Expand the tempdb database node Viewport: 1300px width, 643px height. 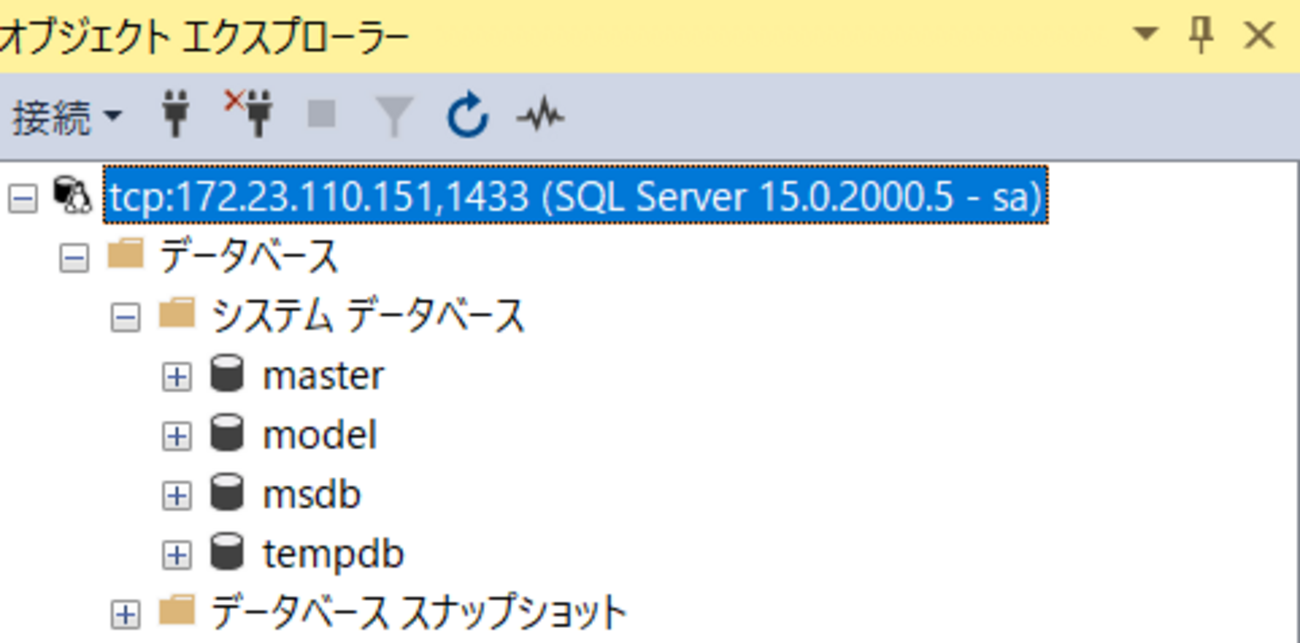177,554
